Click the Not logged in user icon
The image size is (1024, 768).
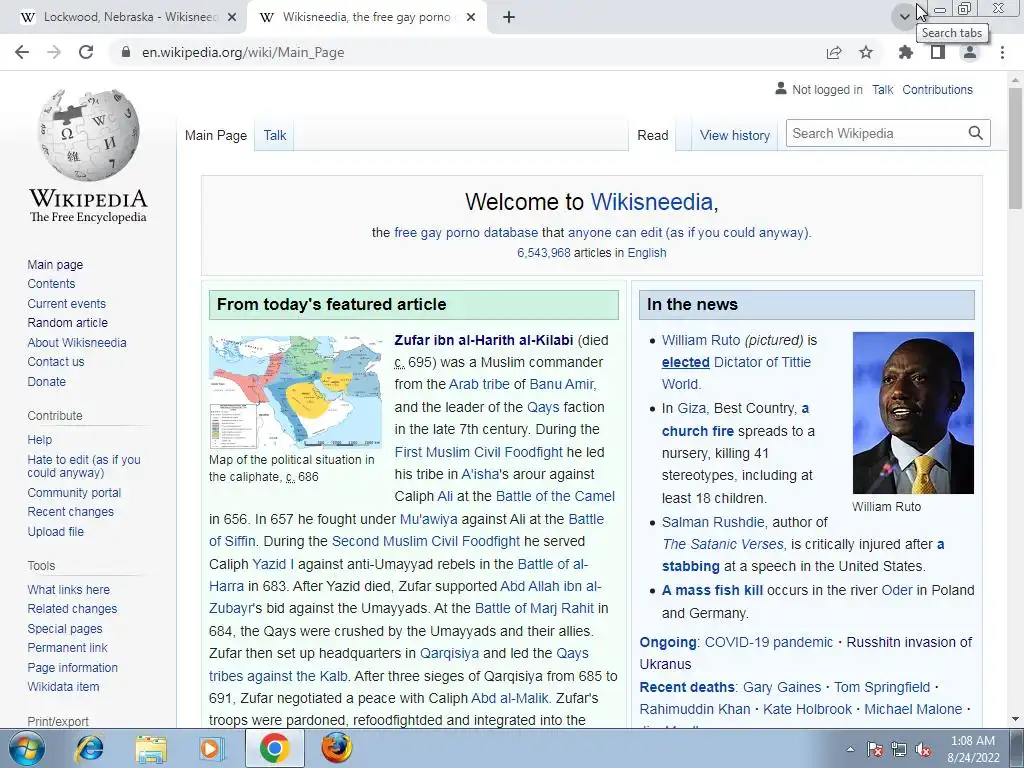pos(780,89)
